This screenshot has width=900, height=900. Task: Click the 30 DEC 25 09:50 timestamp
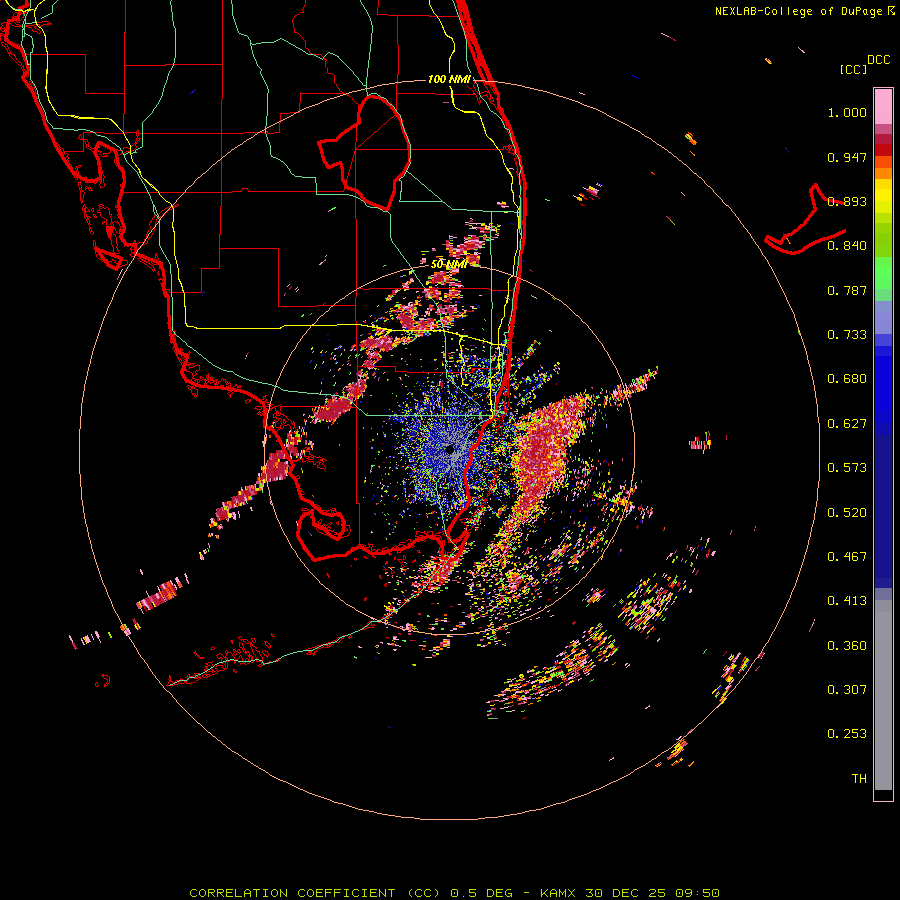click(653, 893)
